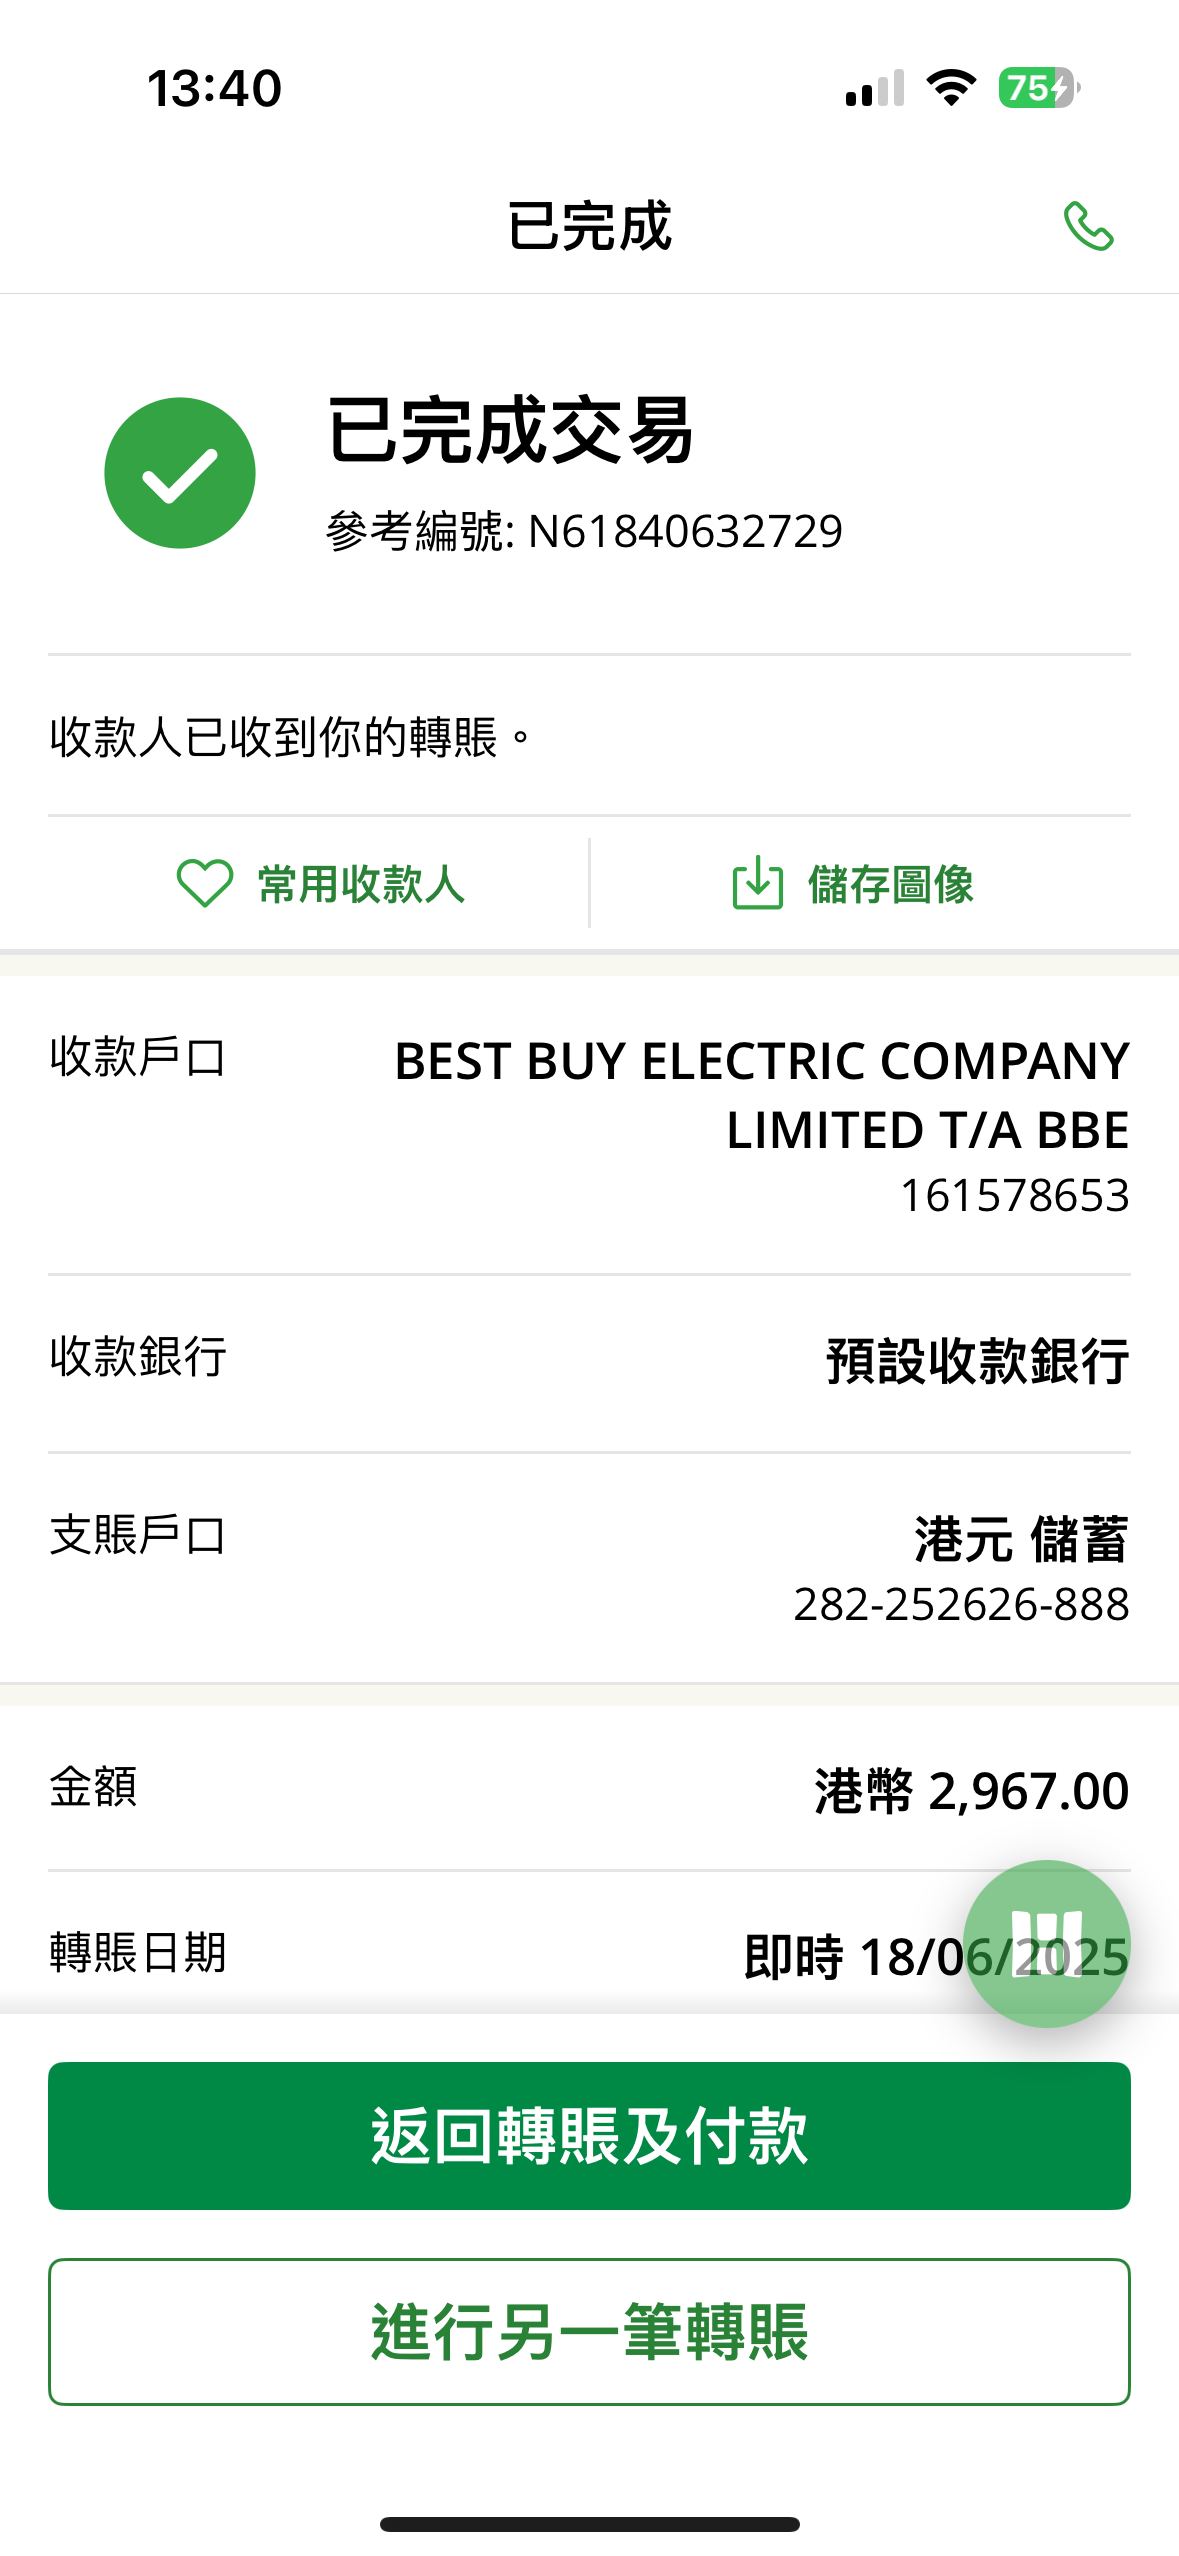Tap payee account number 161578653

[1014, 1196]
